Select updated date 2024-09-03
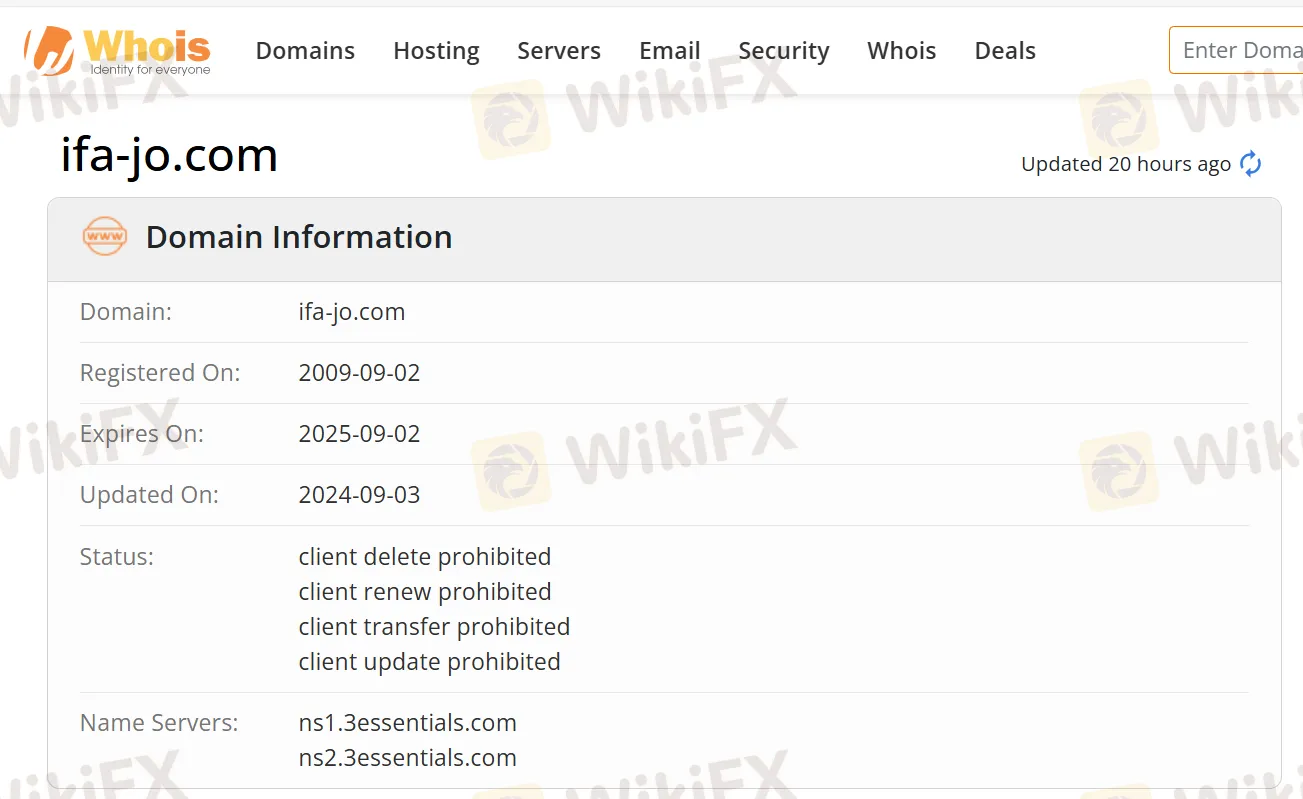The width and height of the screenshot is (1303, 799). [359, 495]
